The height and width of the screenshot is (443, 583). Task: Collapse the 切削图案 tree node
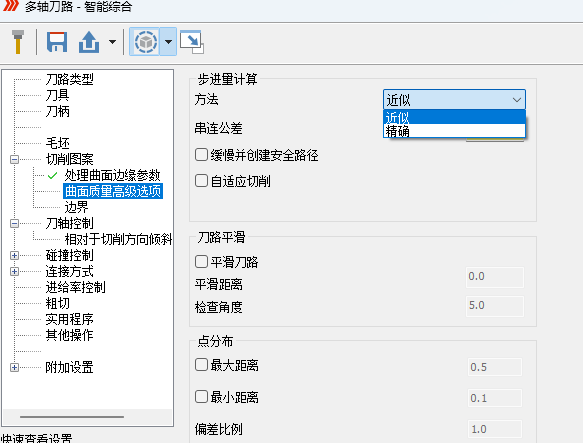(15, 160)
